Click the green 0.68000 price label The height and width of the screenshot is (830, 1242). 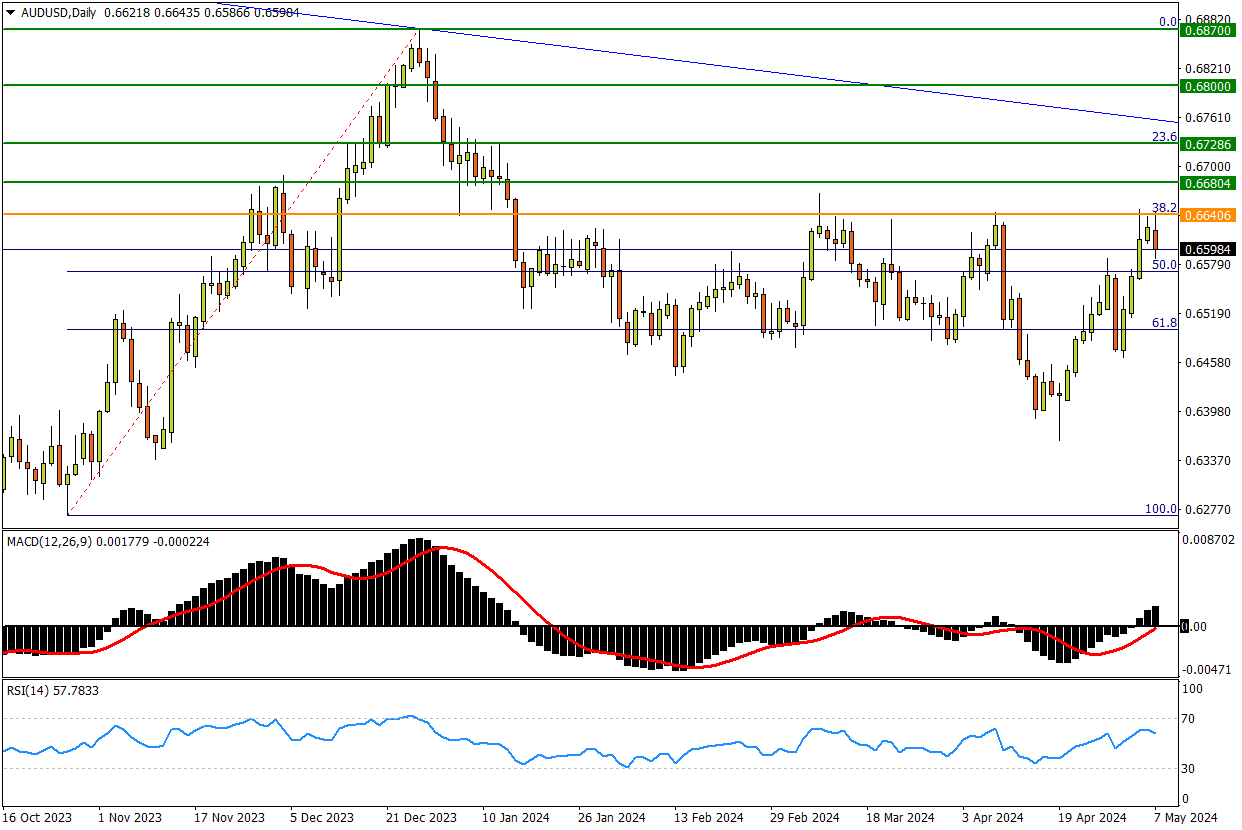(x=1208, y=87)
